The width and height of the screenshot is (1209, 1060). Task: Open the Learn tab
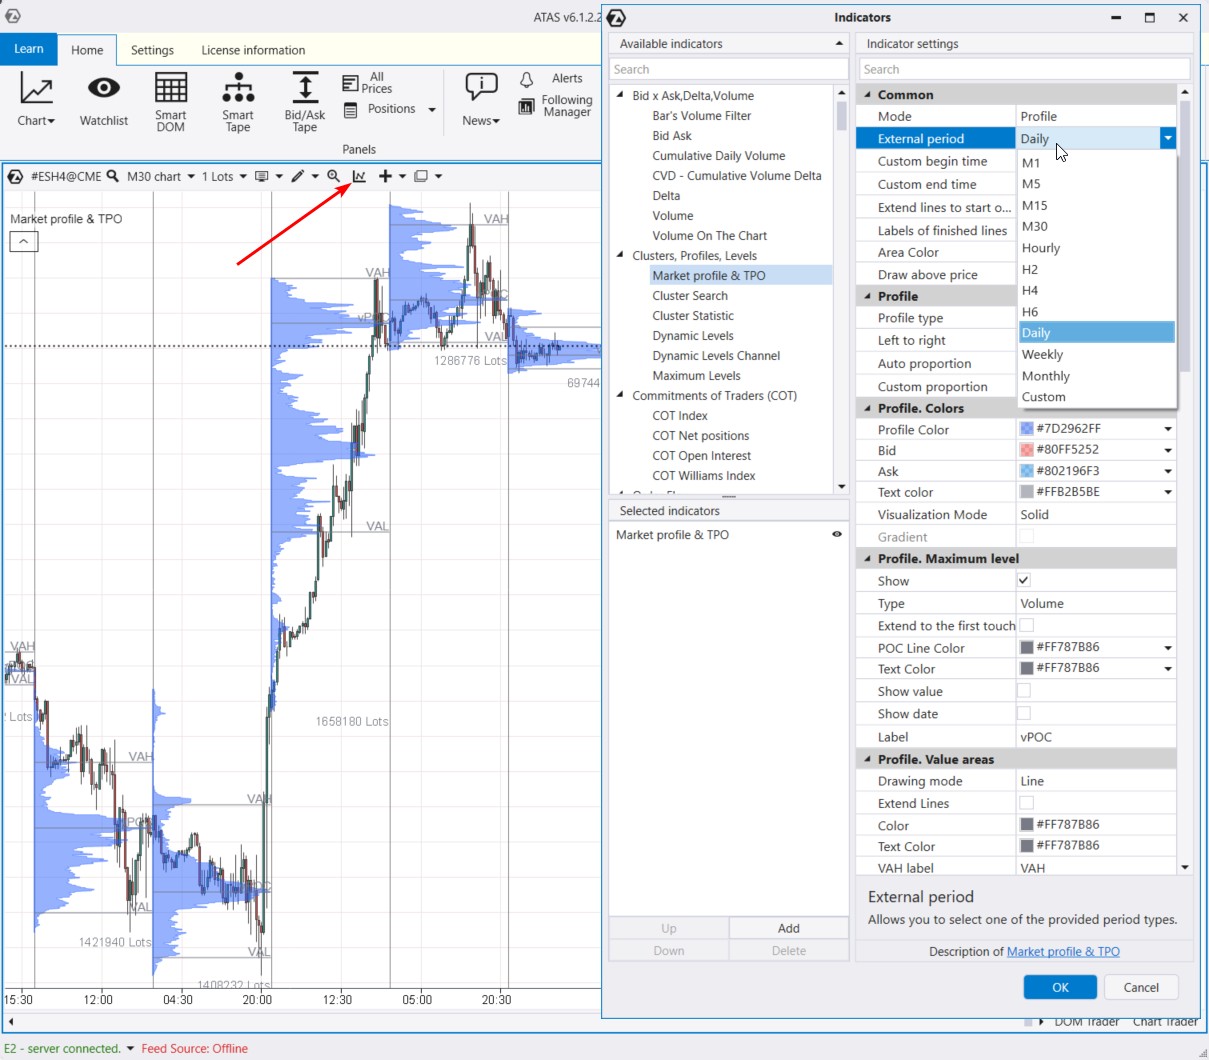[29, 49]
